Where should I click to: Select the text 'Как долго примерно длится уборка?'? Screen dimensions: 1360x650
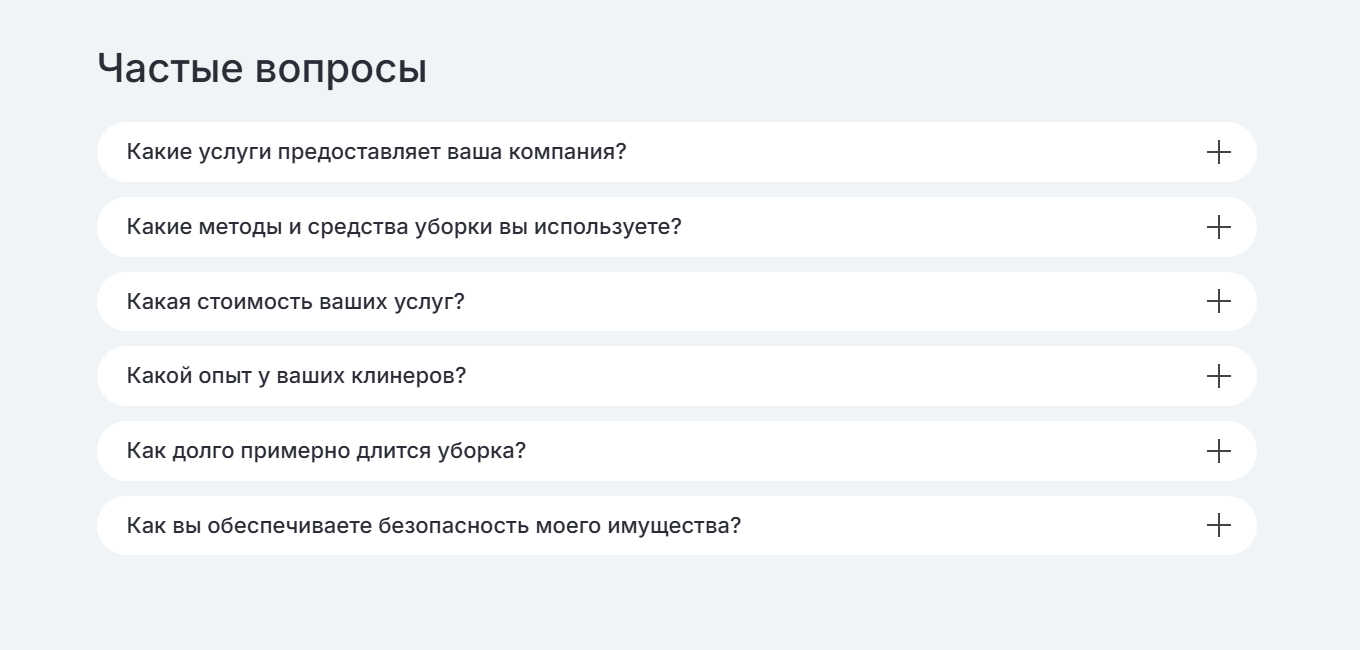326,451
